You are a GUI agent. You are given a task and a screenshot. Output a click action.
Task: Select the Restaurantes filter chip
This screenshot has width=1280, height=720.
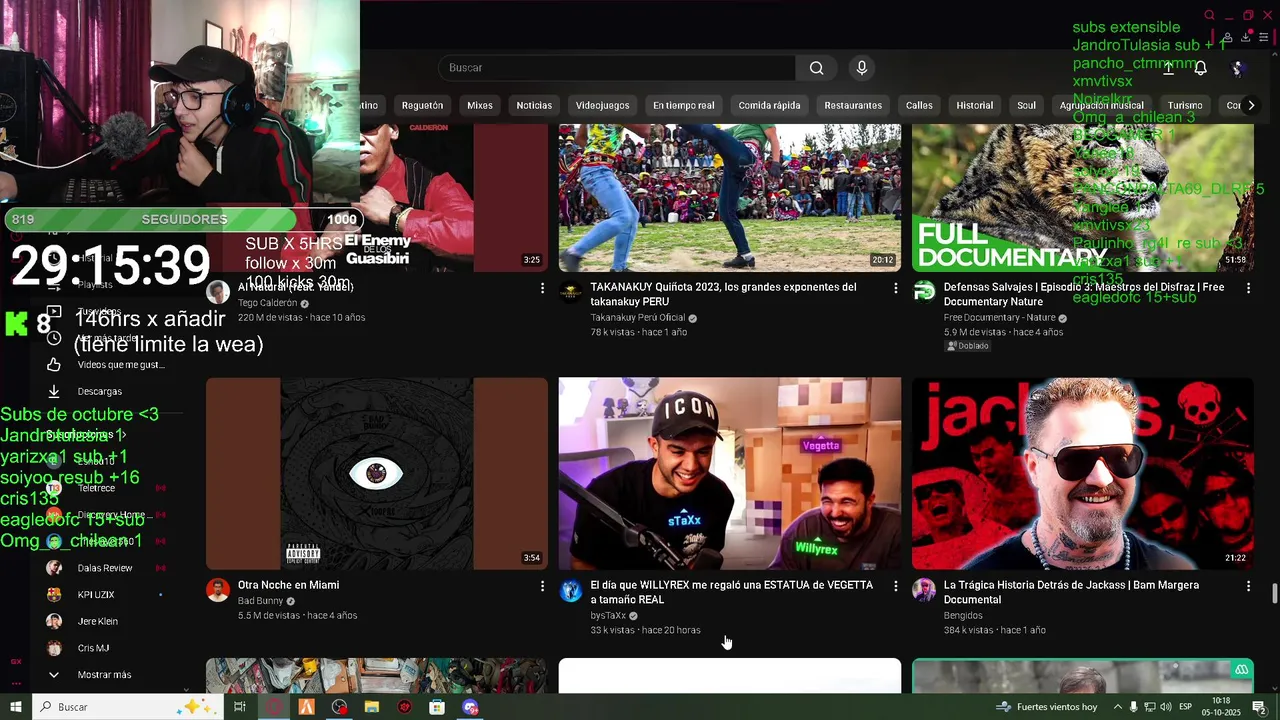853,105
